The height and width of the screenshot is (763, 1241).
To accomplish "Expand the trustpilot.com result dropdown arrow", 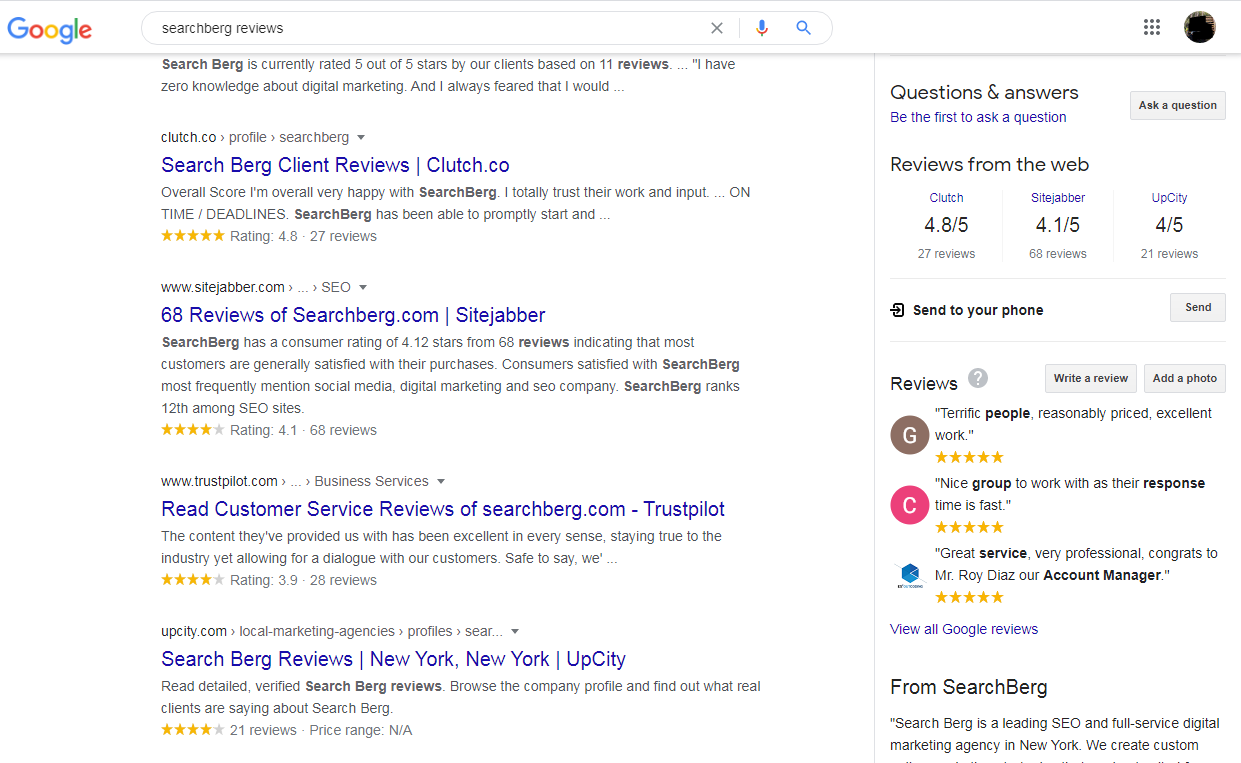I will pos(441,481).
